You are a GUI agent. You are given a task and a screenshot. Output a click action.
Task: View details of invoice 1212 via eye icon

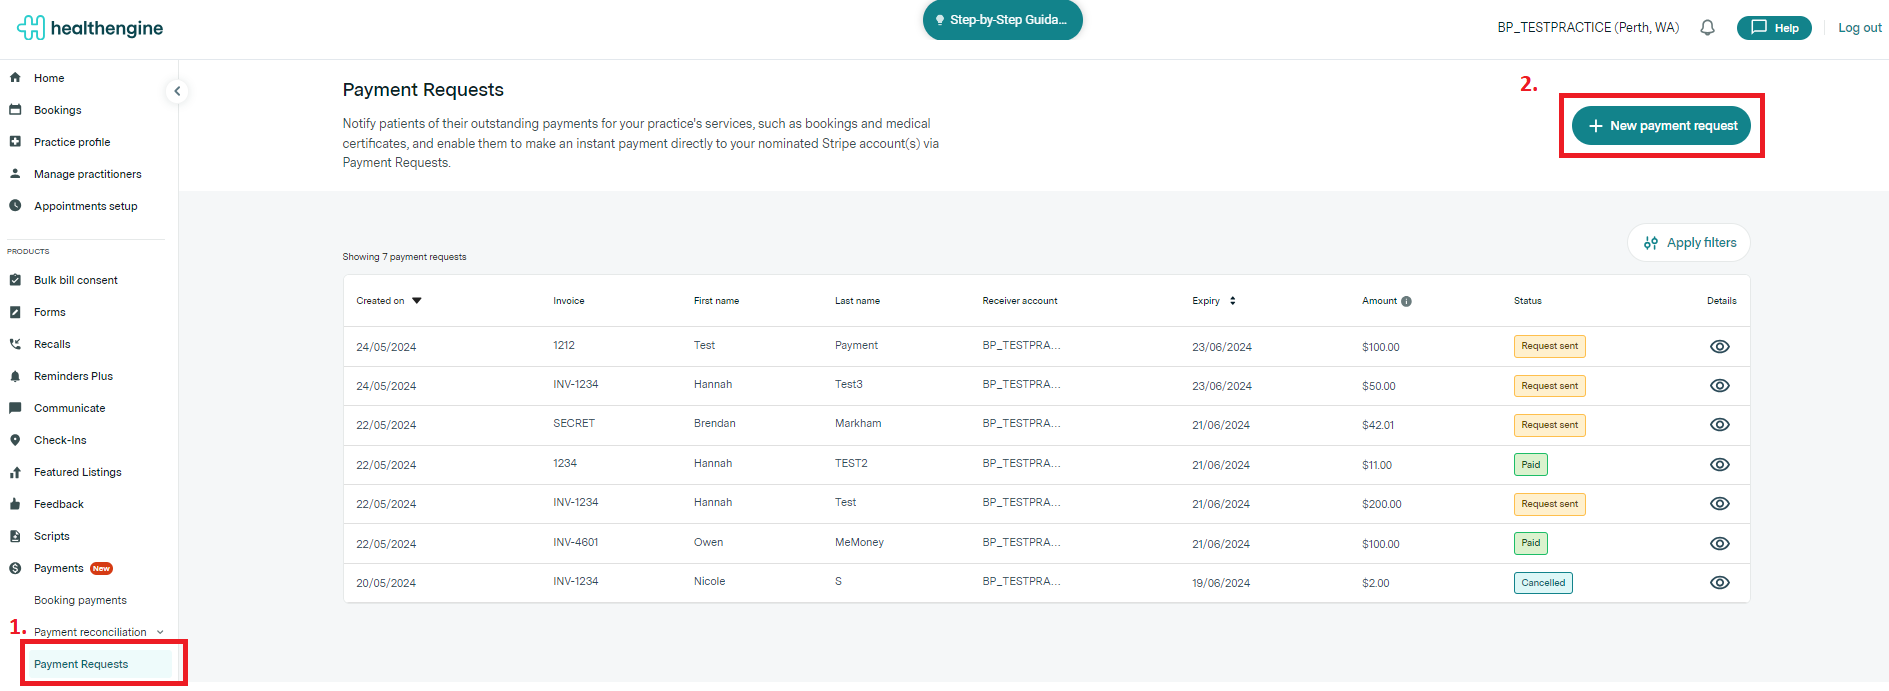point(1719,347)
